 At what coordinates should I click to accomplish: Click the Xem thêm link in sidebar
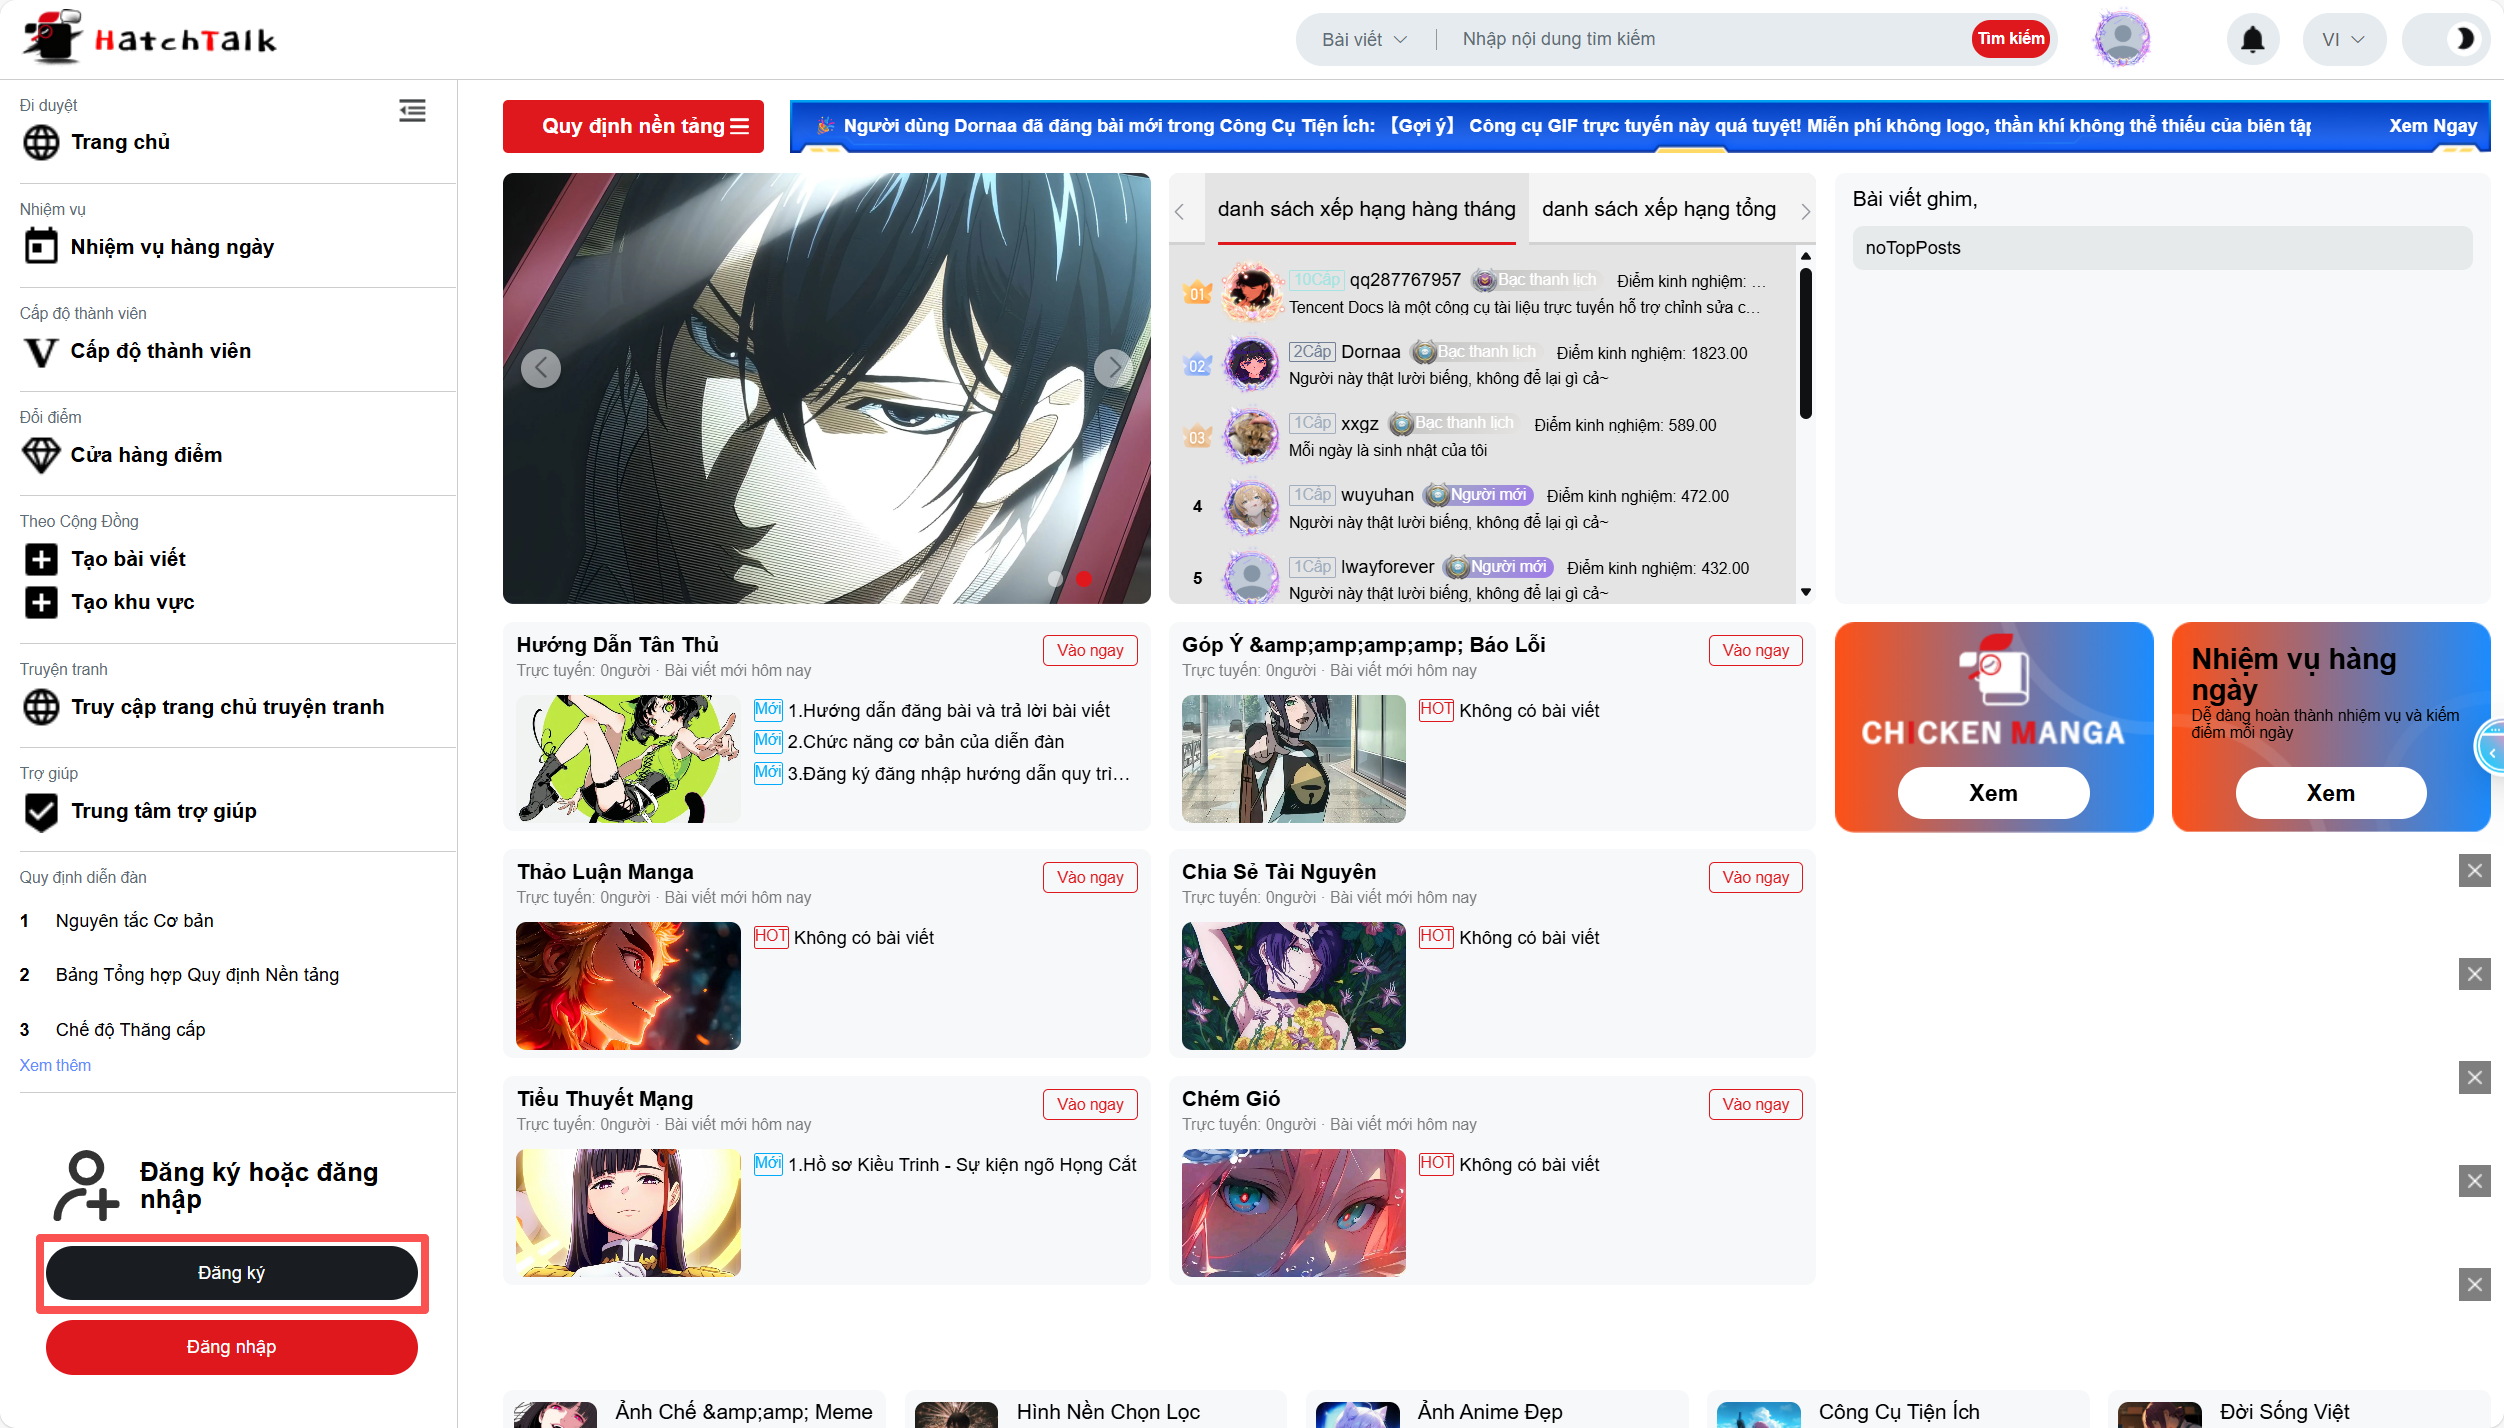(55, 1065)
